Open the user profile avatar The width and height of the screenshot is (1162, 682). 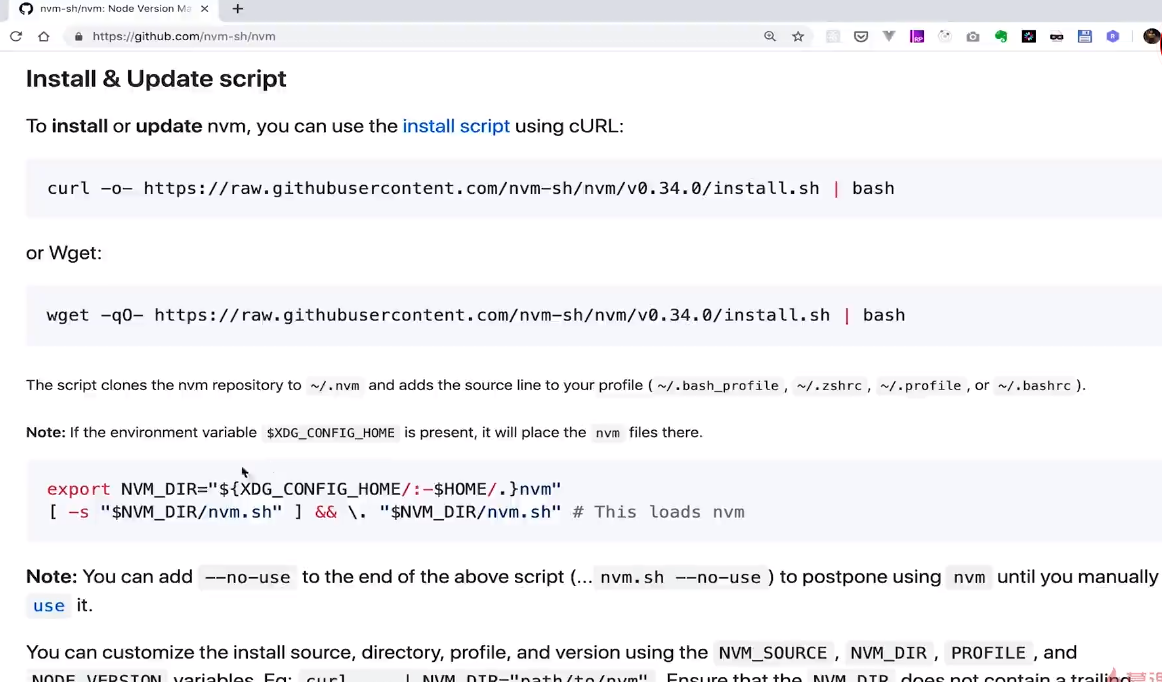point(1152,36)
